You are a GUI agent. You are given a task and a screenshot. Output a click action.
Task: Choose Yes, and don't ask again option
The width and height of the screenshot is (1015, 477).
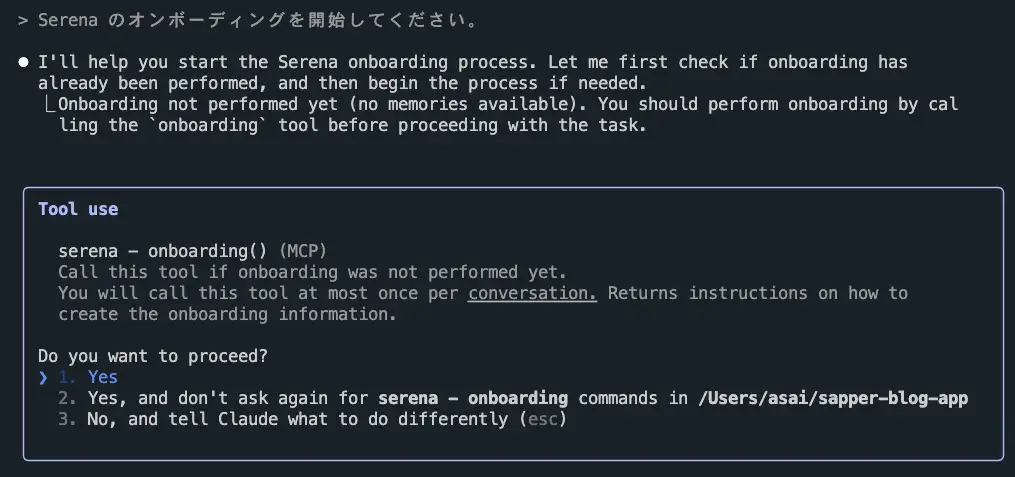tap(513, 398)
